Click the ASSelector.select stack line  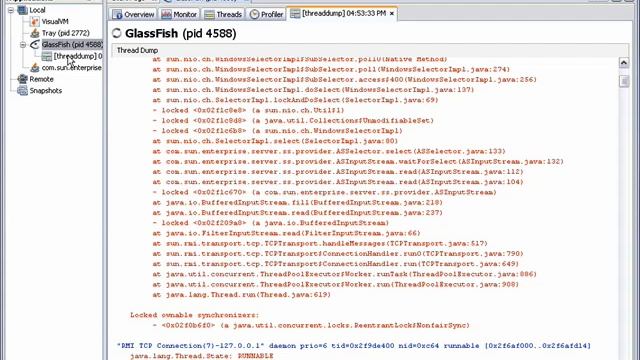coord(329,151)
